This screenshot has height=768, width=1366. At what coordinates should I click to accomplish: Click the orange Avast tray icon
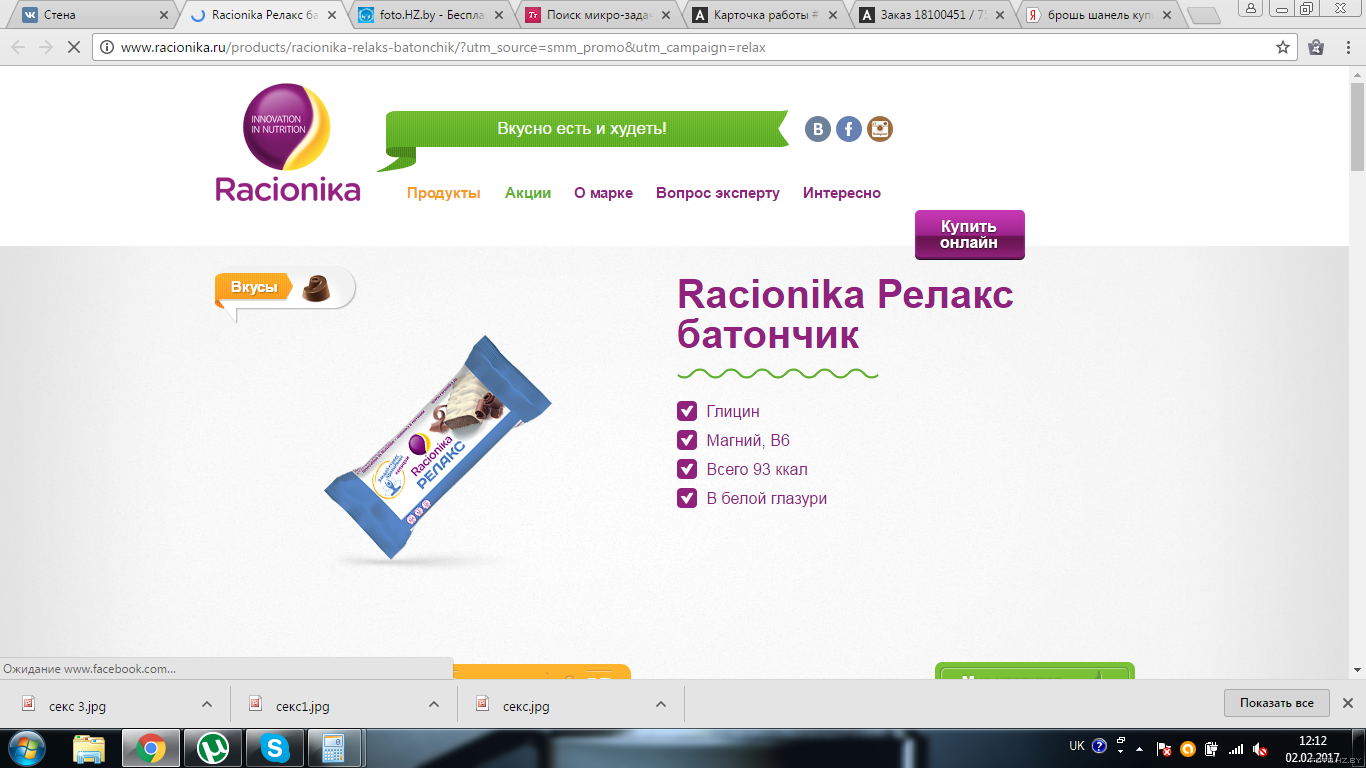coord(1188,748)
